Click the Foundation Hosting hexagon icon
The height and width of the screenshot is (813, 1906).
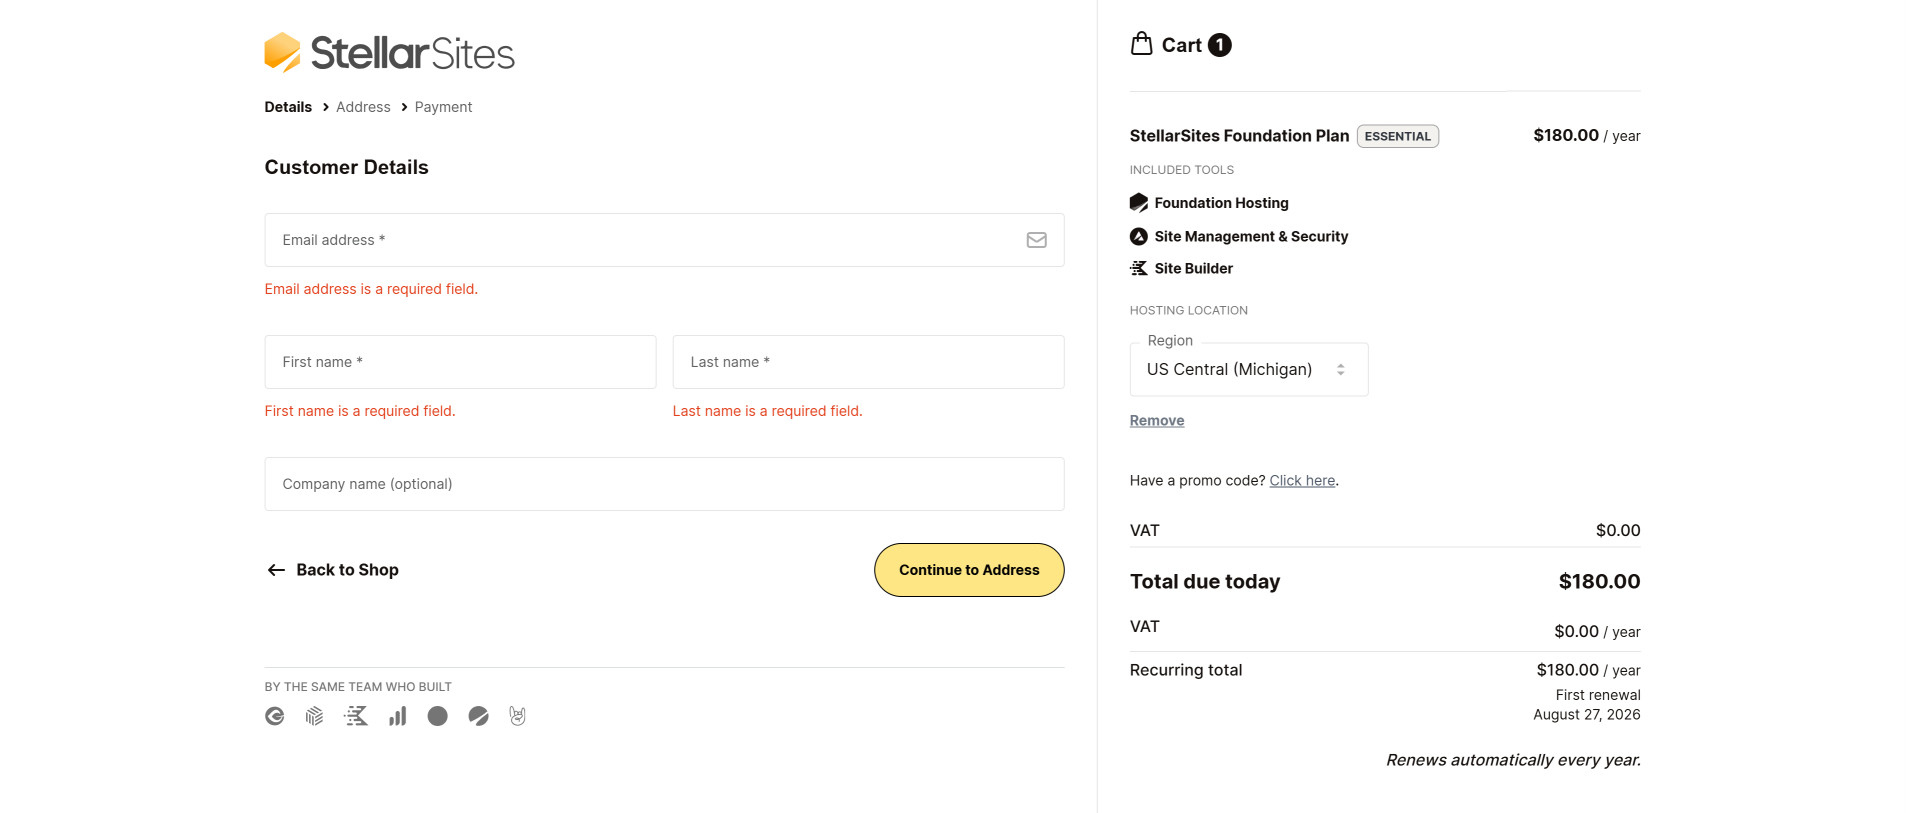[x=1138, y=203]
